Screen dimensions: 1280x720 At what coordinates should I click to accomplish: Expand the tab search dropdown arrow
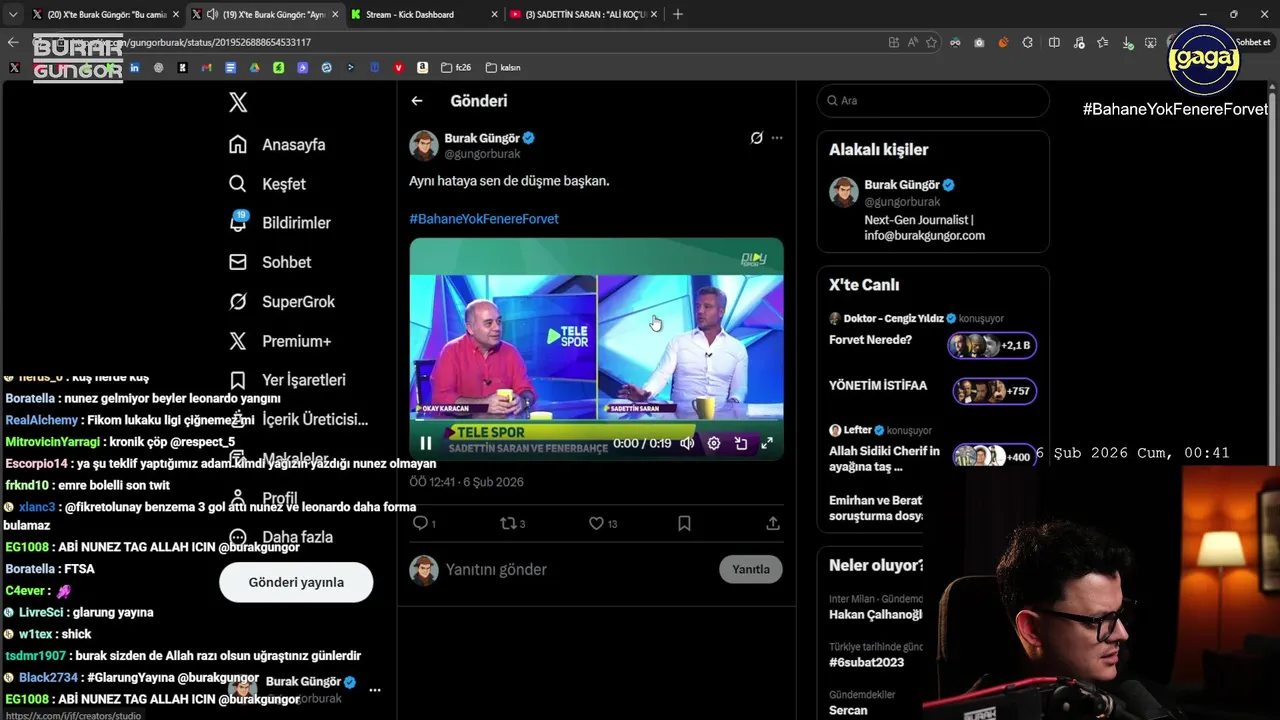[x=12, y=14]
